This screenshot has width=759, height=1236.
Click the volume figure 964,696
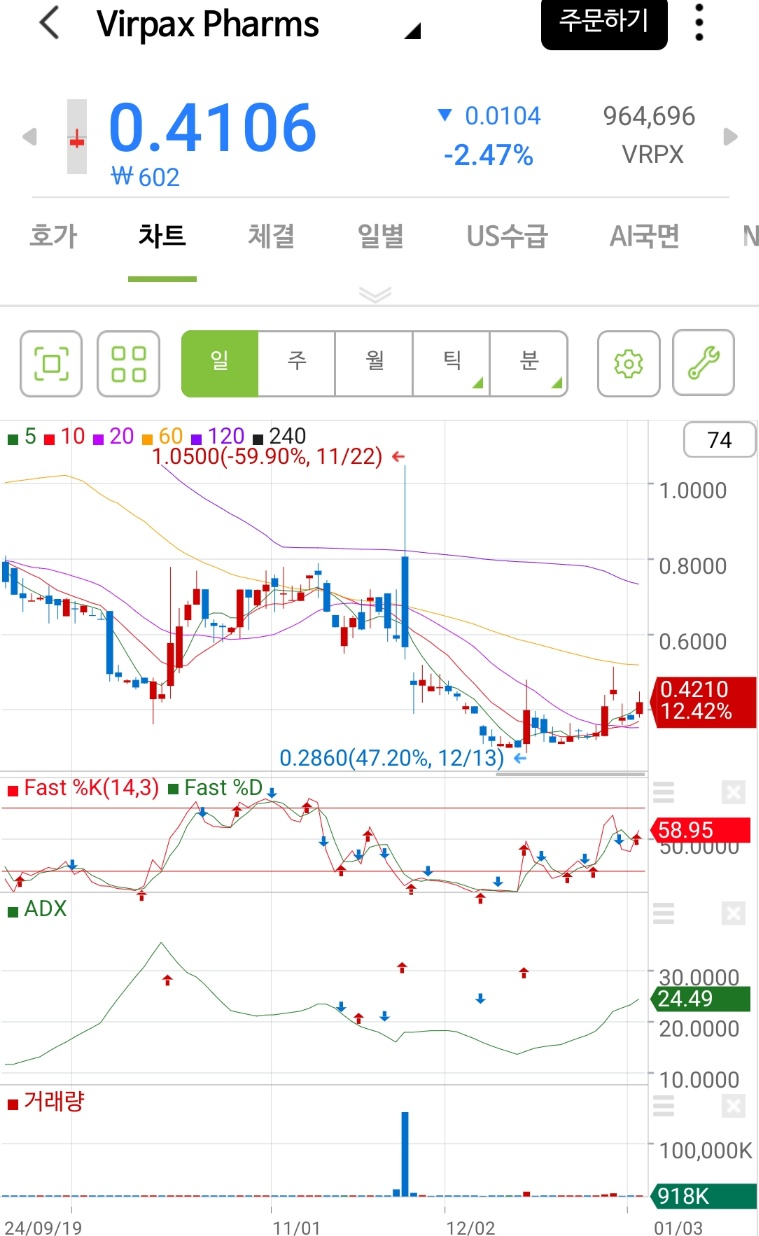click(x=649, y=117)
